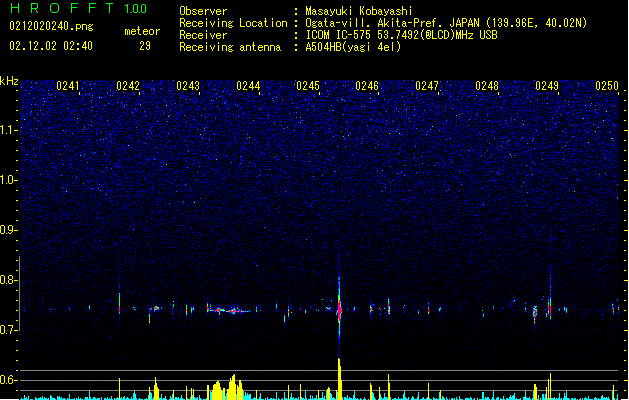Click the 0243 time marker
629x400 pixels.
188,86
